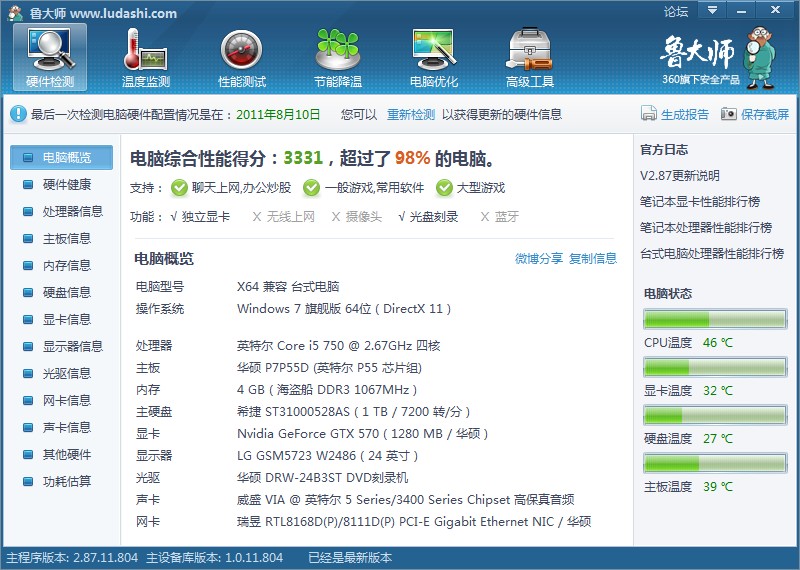This screenshot has width=800, height=570.
Task: Click the 98% percentage text
Action: (x=412, y=158)
